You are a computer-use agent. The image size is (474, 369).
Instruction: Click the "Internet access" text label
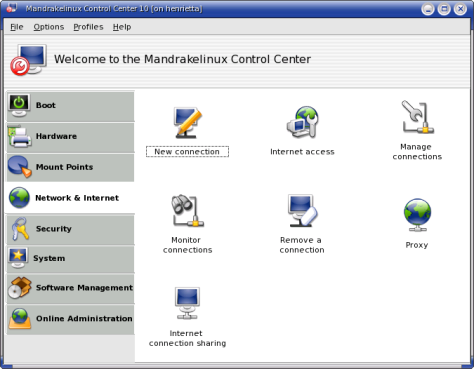point(302,152)
